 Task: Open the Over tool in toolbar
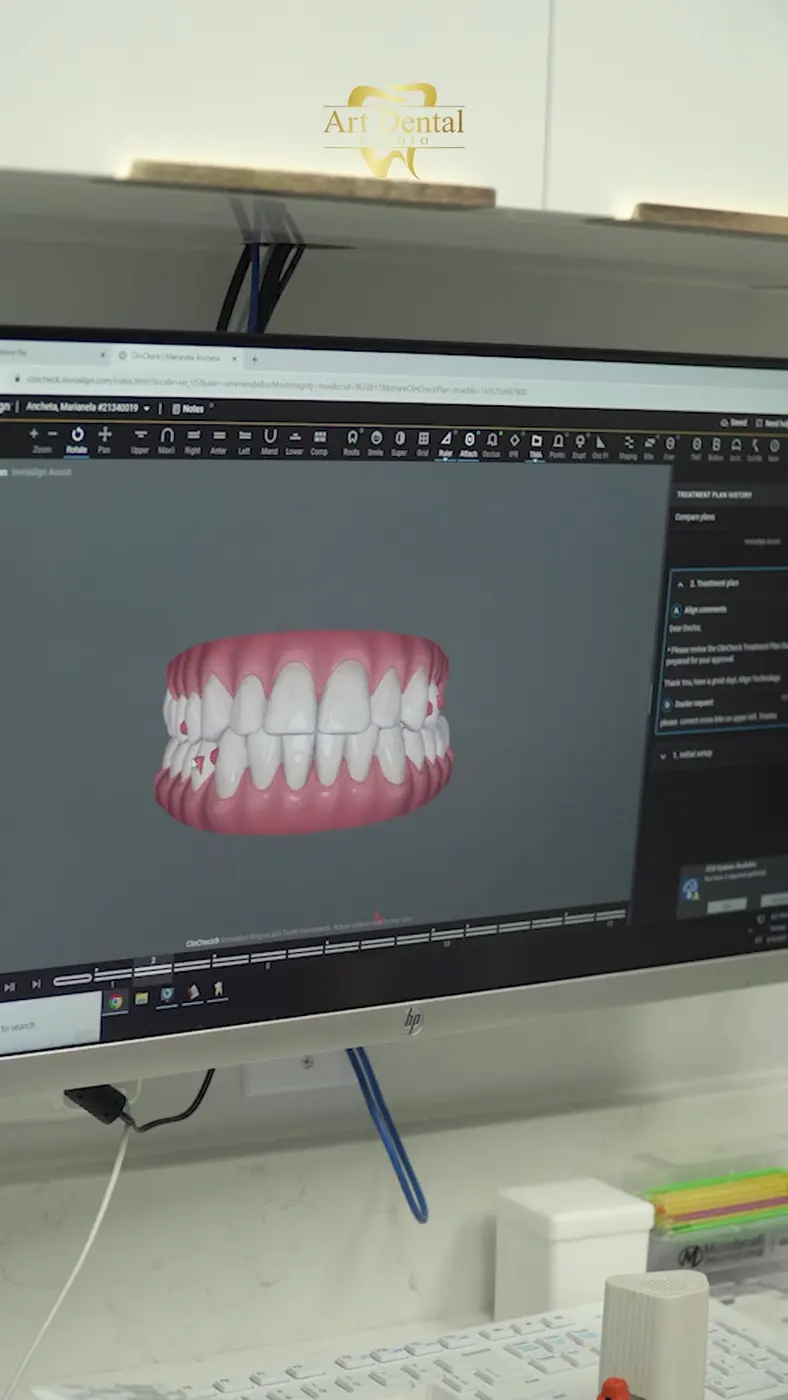pos(669,448)
